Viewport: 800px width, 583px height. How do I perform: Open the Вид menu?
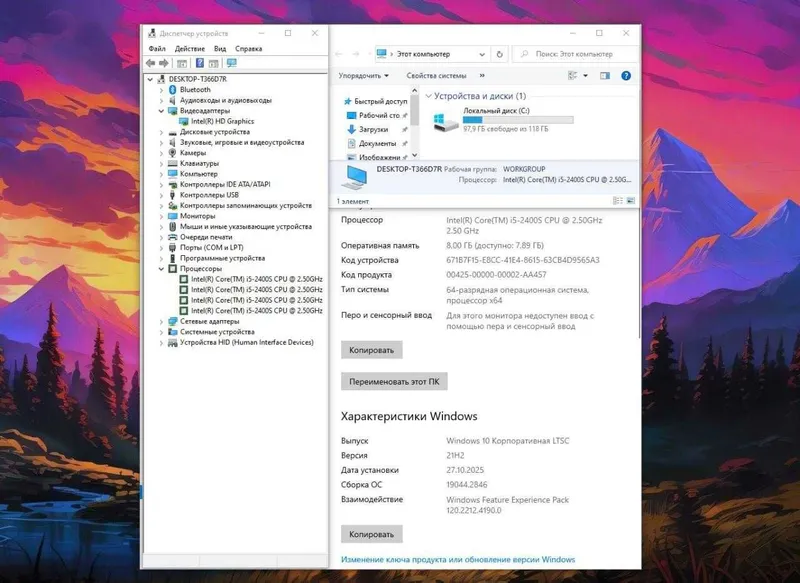220,49
